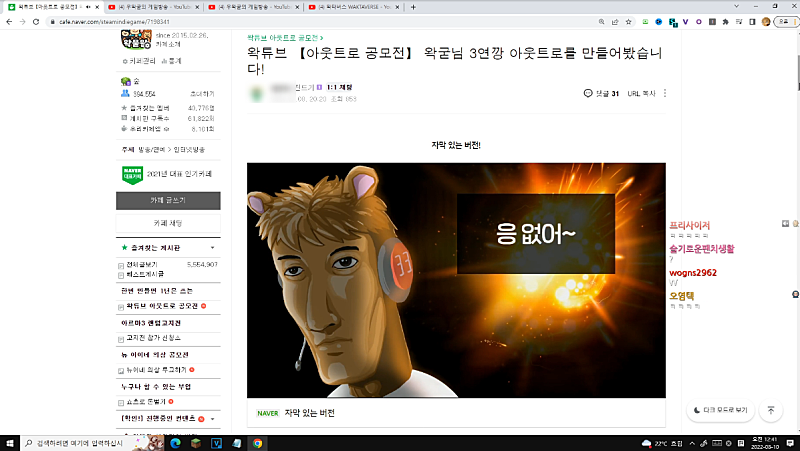Open the 통계 statistics link
The height and width of the screenshot is (451, 800).
(x=171, y=61)
